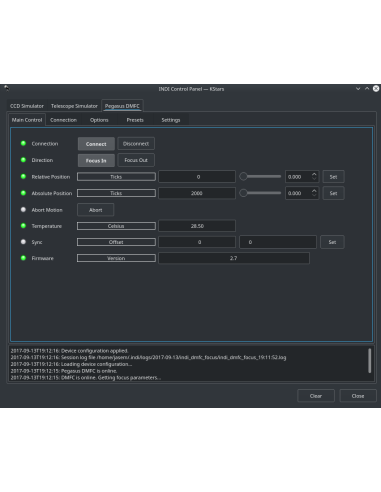Click Ticks label in Absolute Position row
The height and width of the screenshot is (492, 381).
tap(116, 193)
